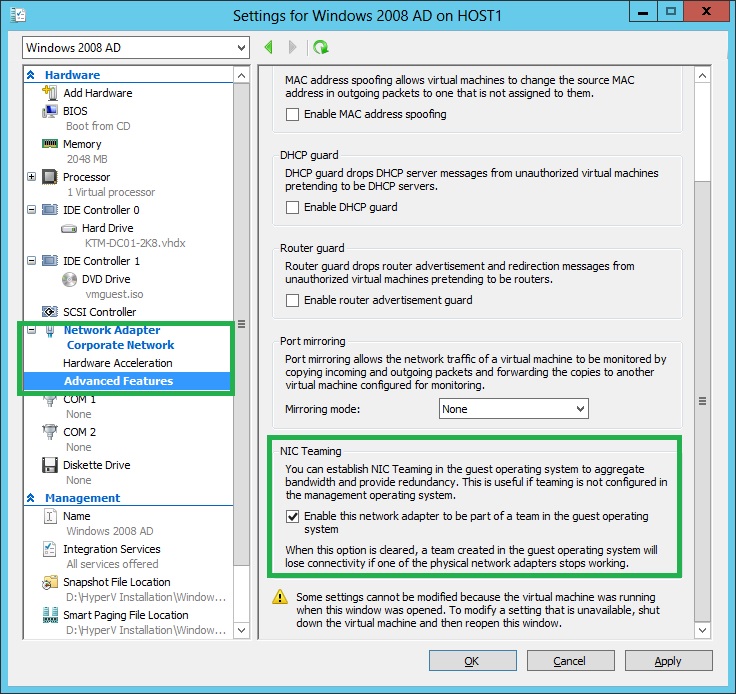Expand the Processor tree node
Image resolution: width=736 pixels, height=694 pixels.
point(31,177)
